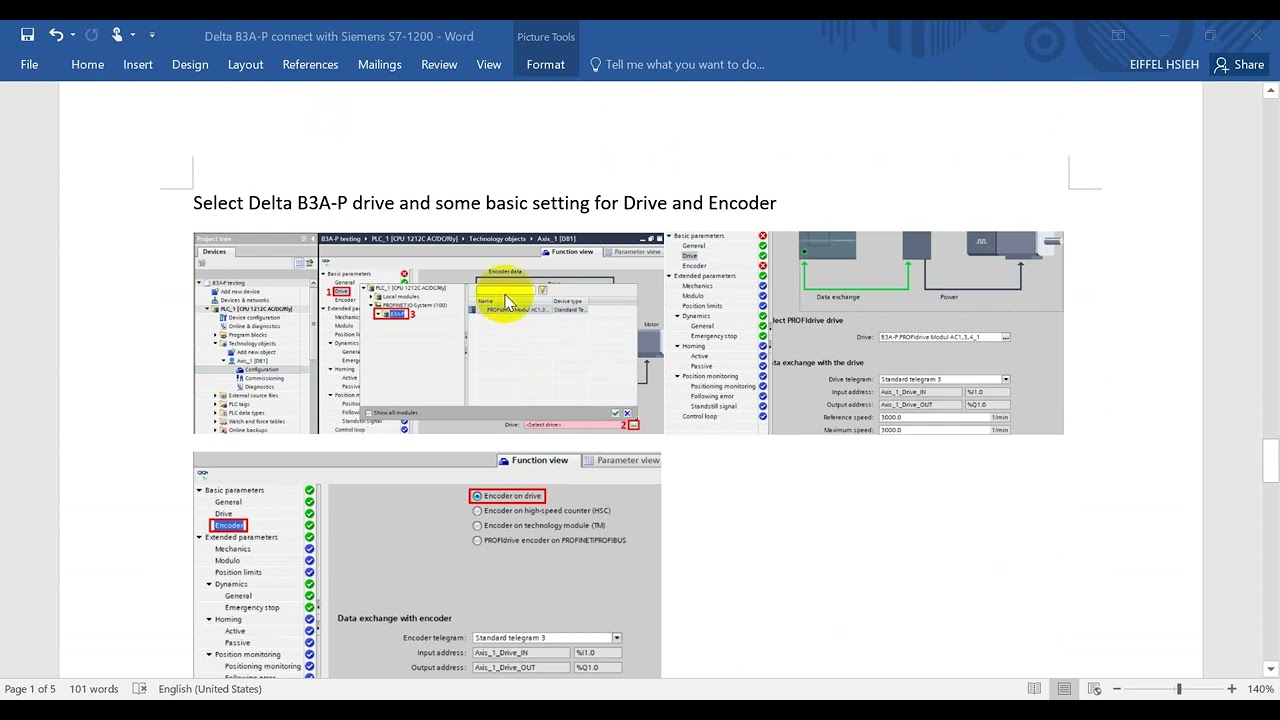Click the Save icon in Quick Access Toolbar

tap(28, 36)
